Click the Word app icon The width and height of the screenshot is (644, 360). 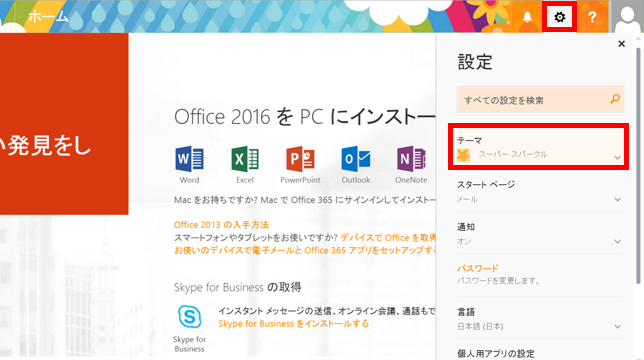(x=189, y=159)
